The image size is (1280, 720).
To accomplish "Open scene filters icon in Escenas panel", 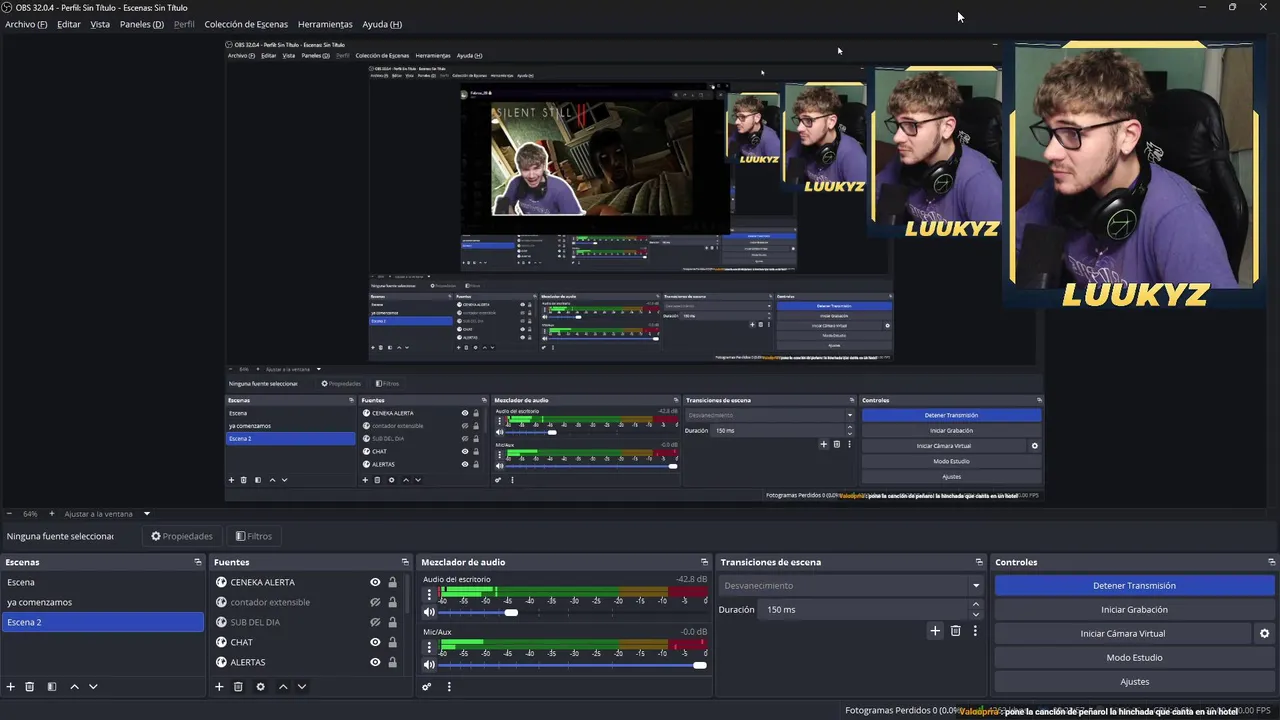I will 52,687.
